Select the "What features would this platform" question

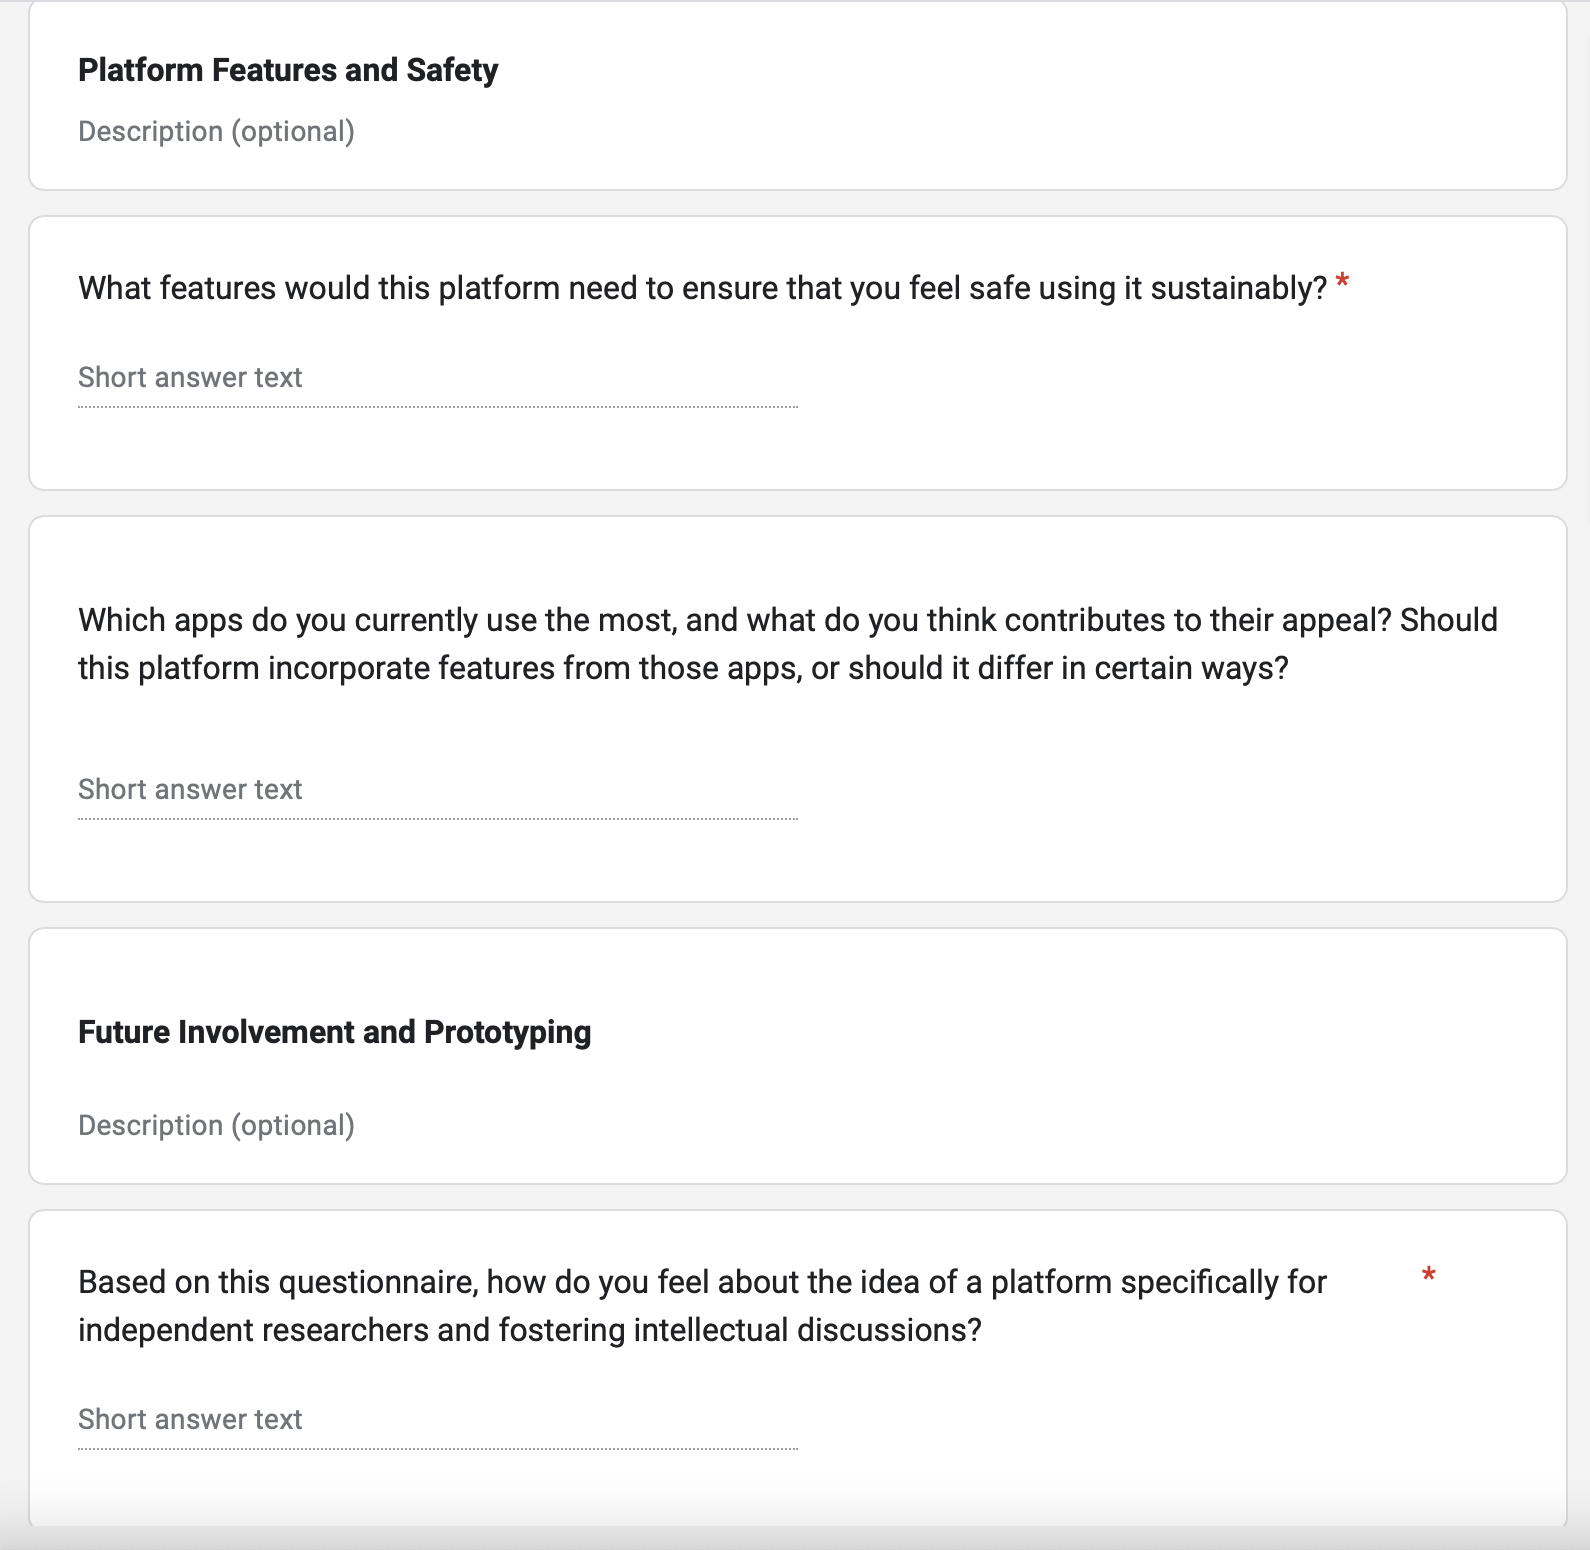[x=702, y=288]
